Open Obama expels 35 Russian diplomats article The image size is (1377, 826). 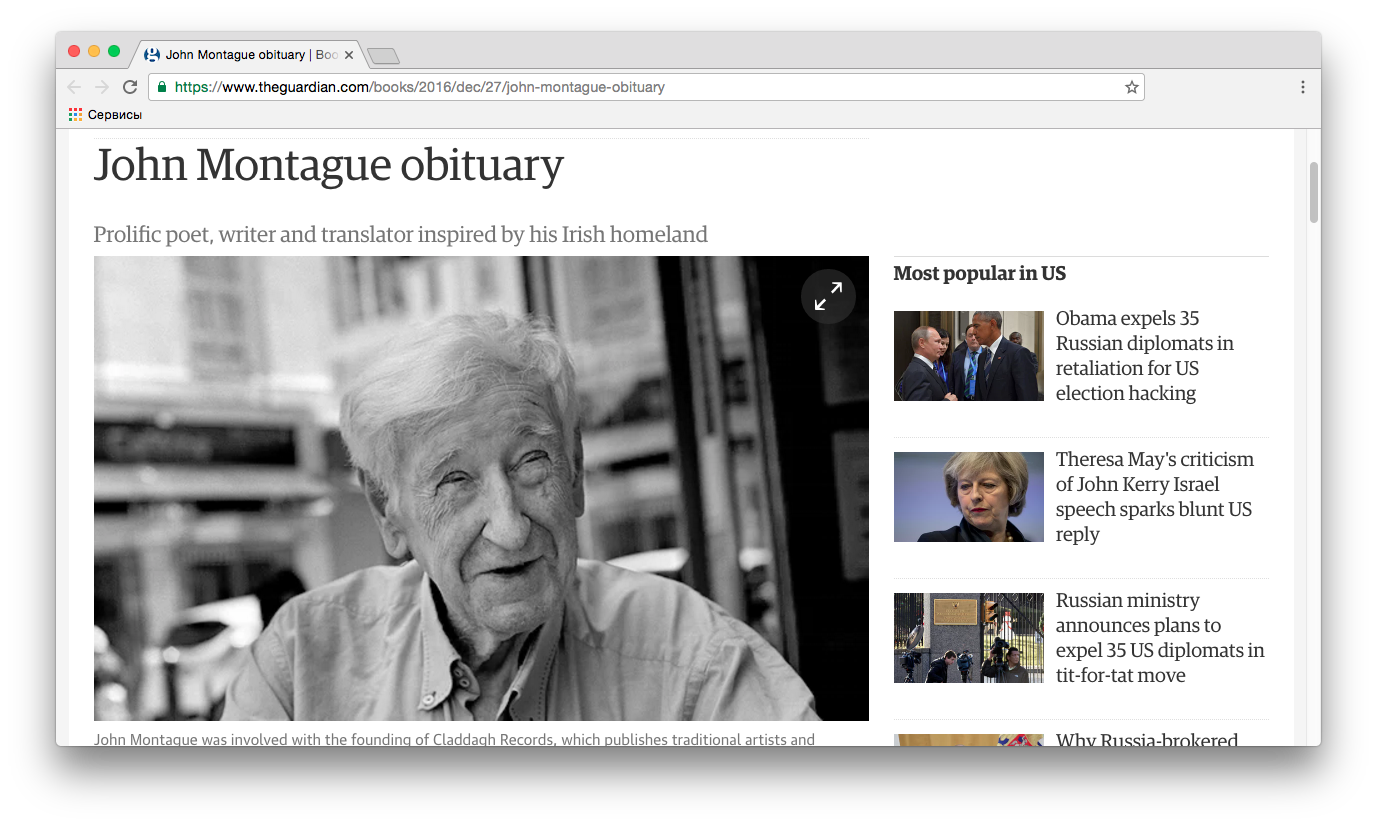tap(1144, 356)
